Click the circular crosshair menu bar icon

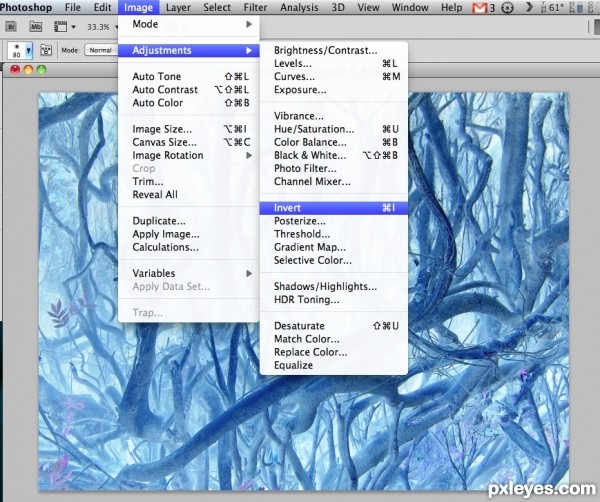(507, 8)
